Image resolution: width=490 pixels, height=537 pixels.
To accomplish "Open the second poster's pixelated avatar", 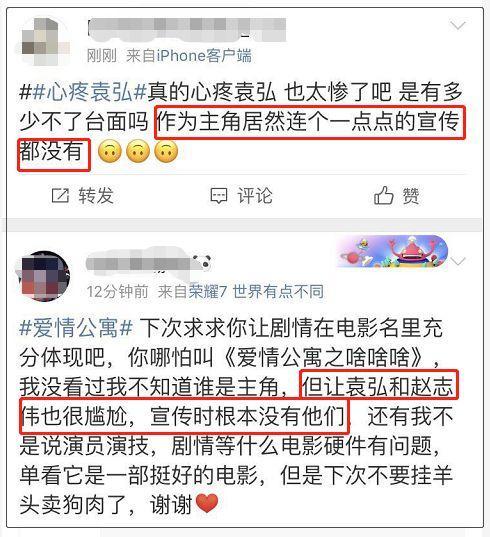I will pos(43,276).
